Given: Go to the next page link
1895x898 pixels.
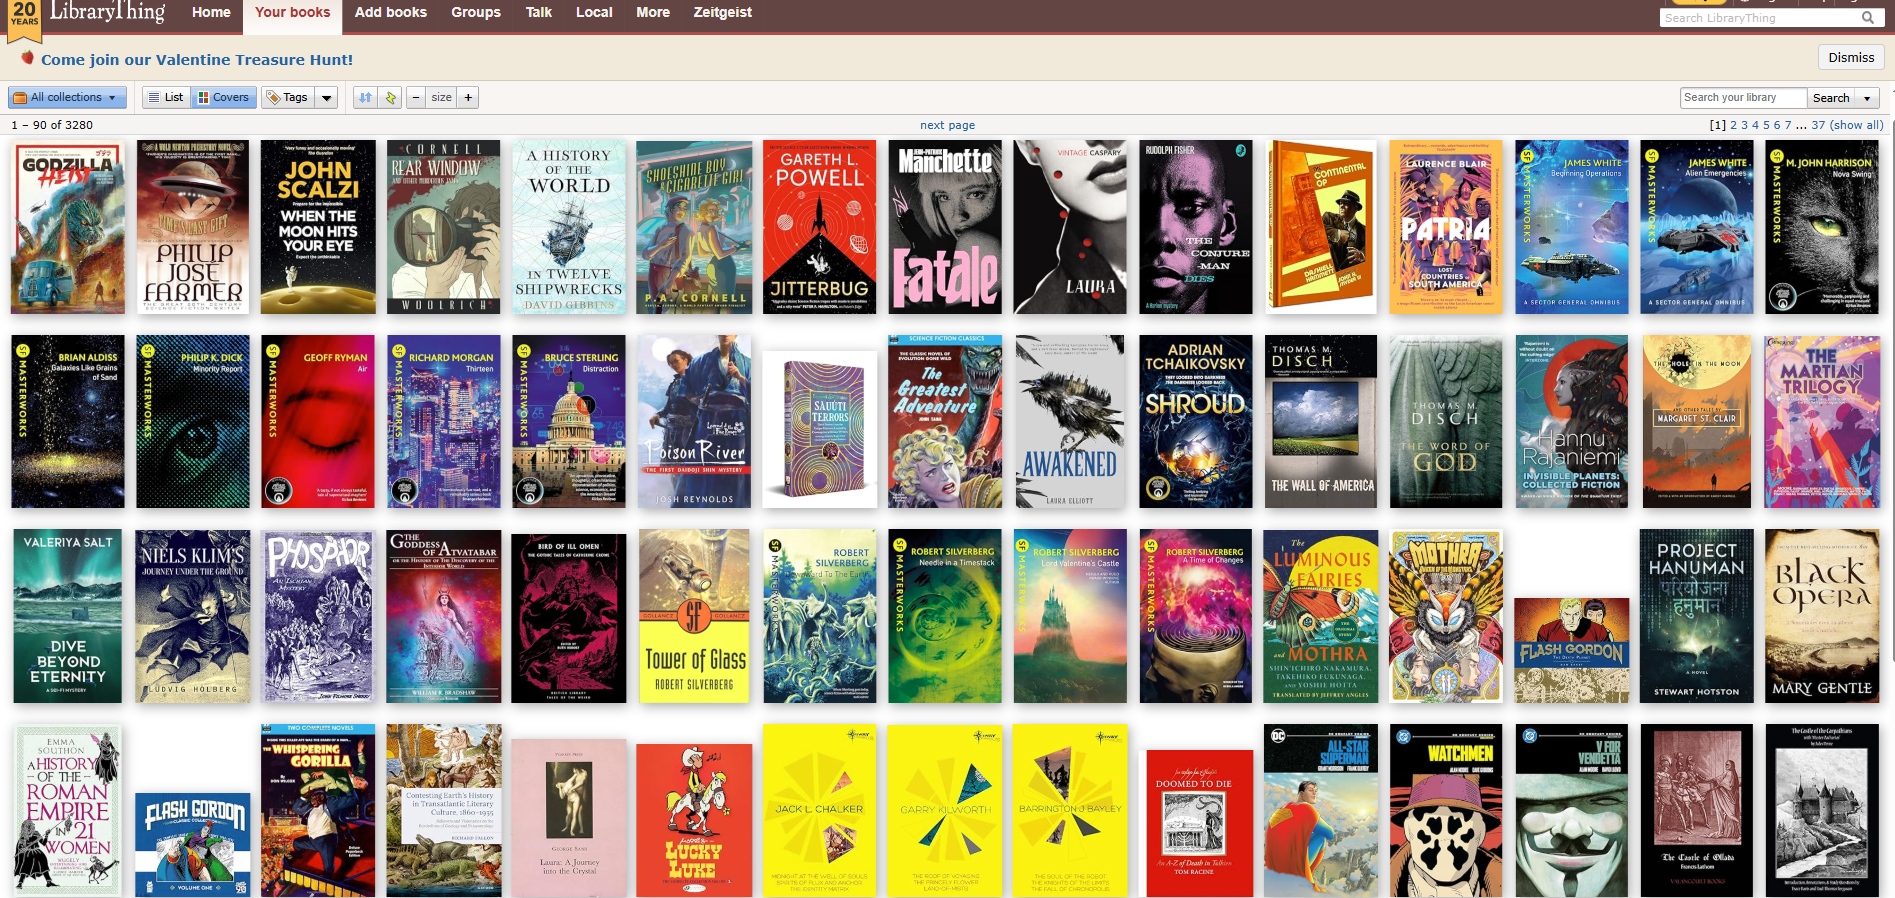Looking at the screenshot, I should [x=947, y=125].
